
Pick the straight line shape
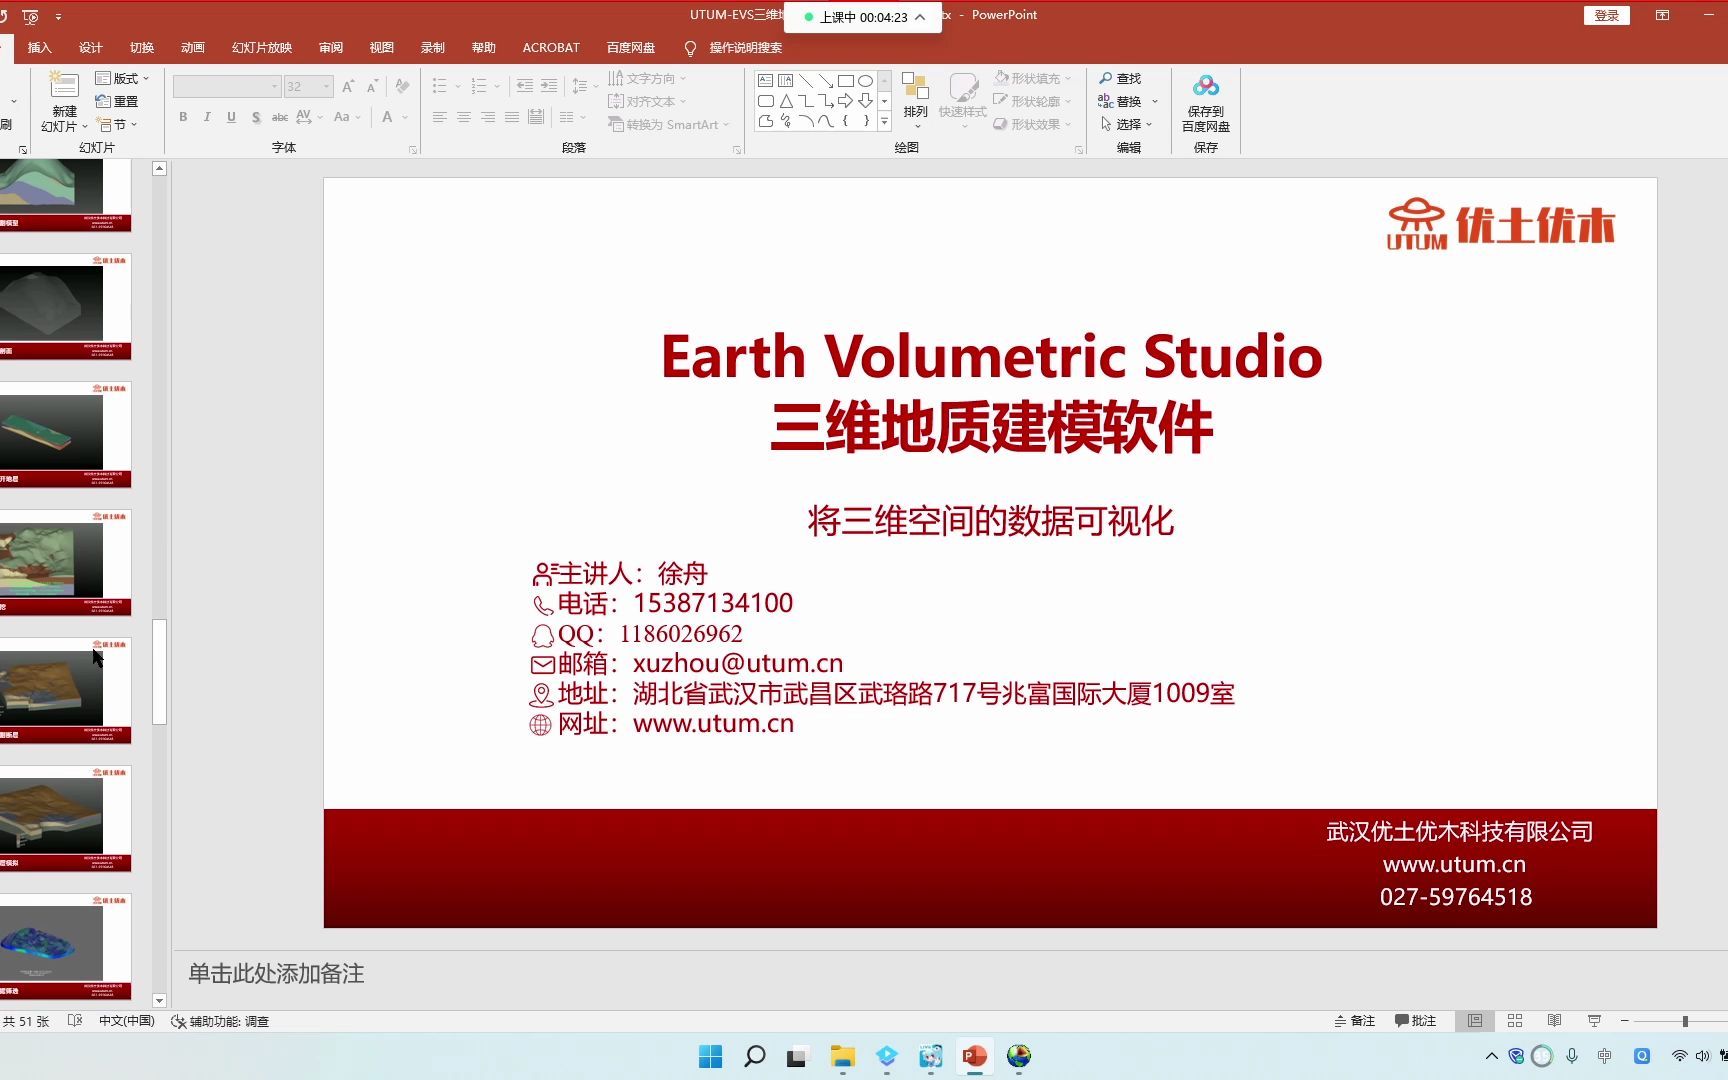coord(806,81)
